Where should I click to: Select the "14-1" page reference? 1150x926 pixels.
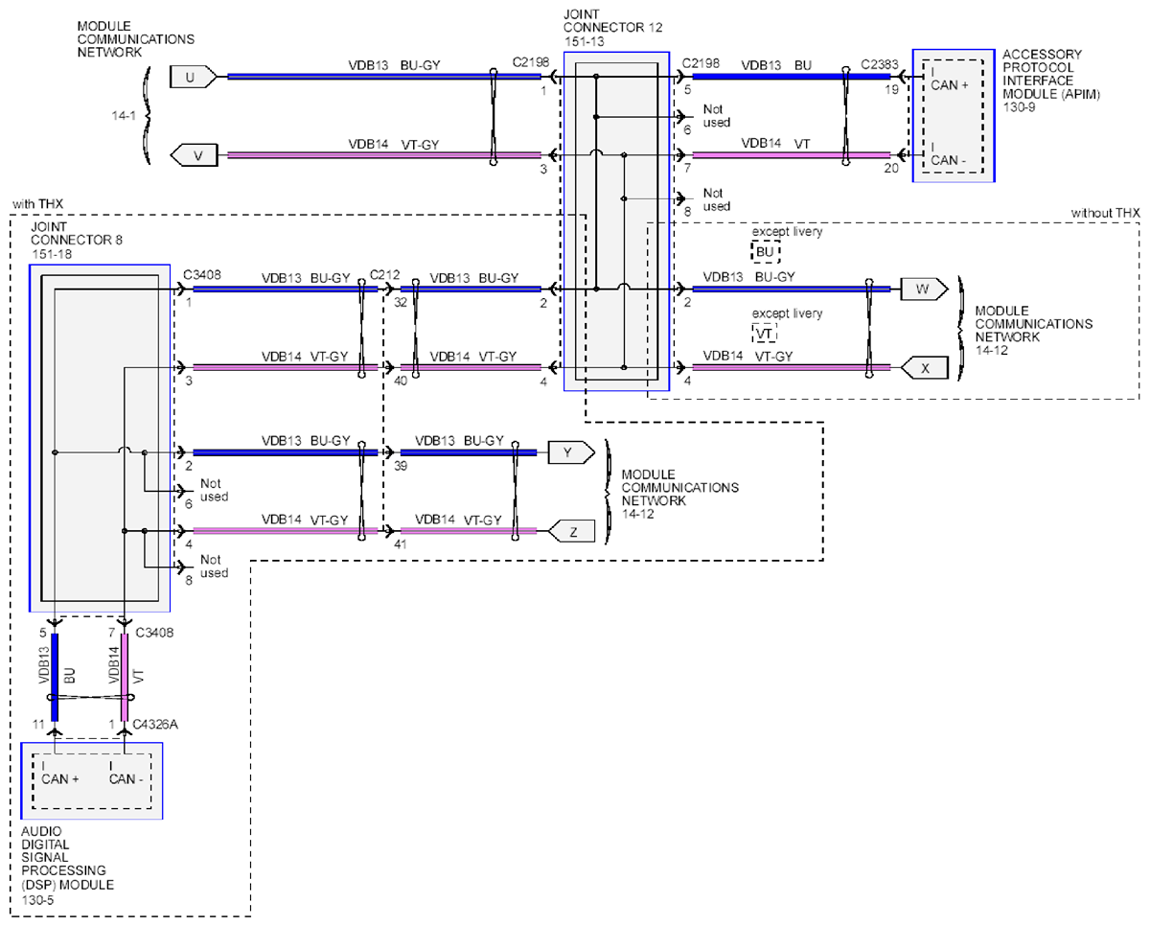point(123,115)
